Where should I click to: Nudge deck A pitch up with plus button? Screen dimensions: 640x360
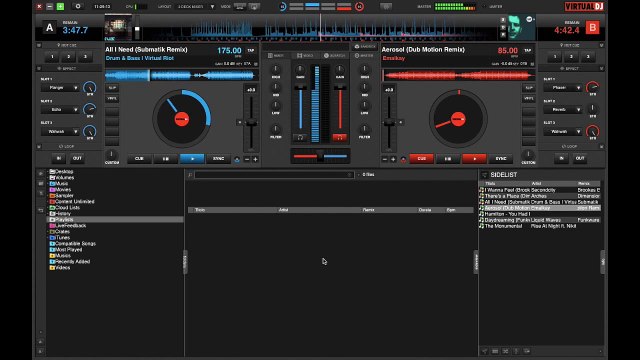click(256, 159)
